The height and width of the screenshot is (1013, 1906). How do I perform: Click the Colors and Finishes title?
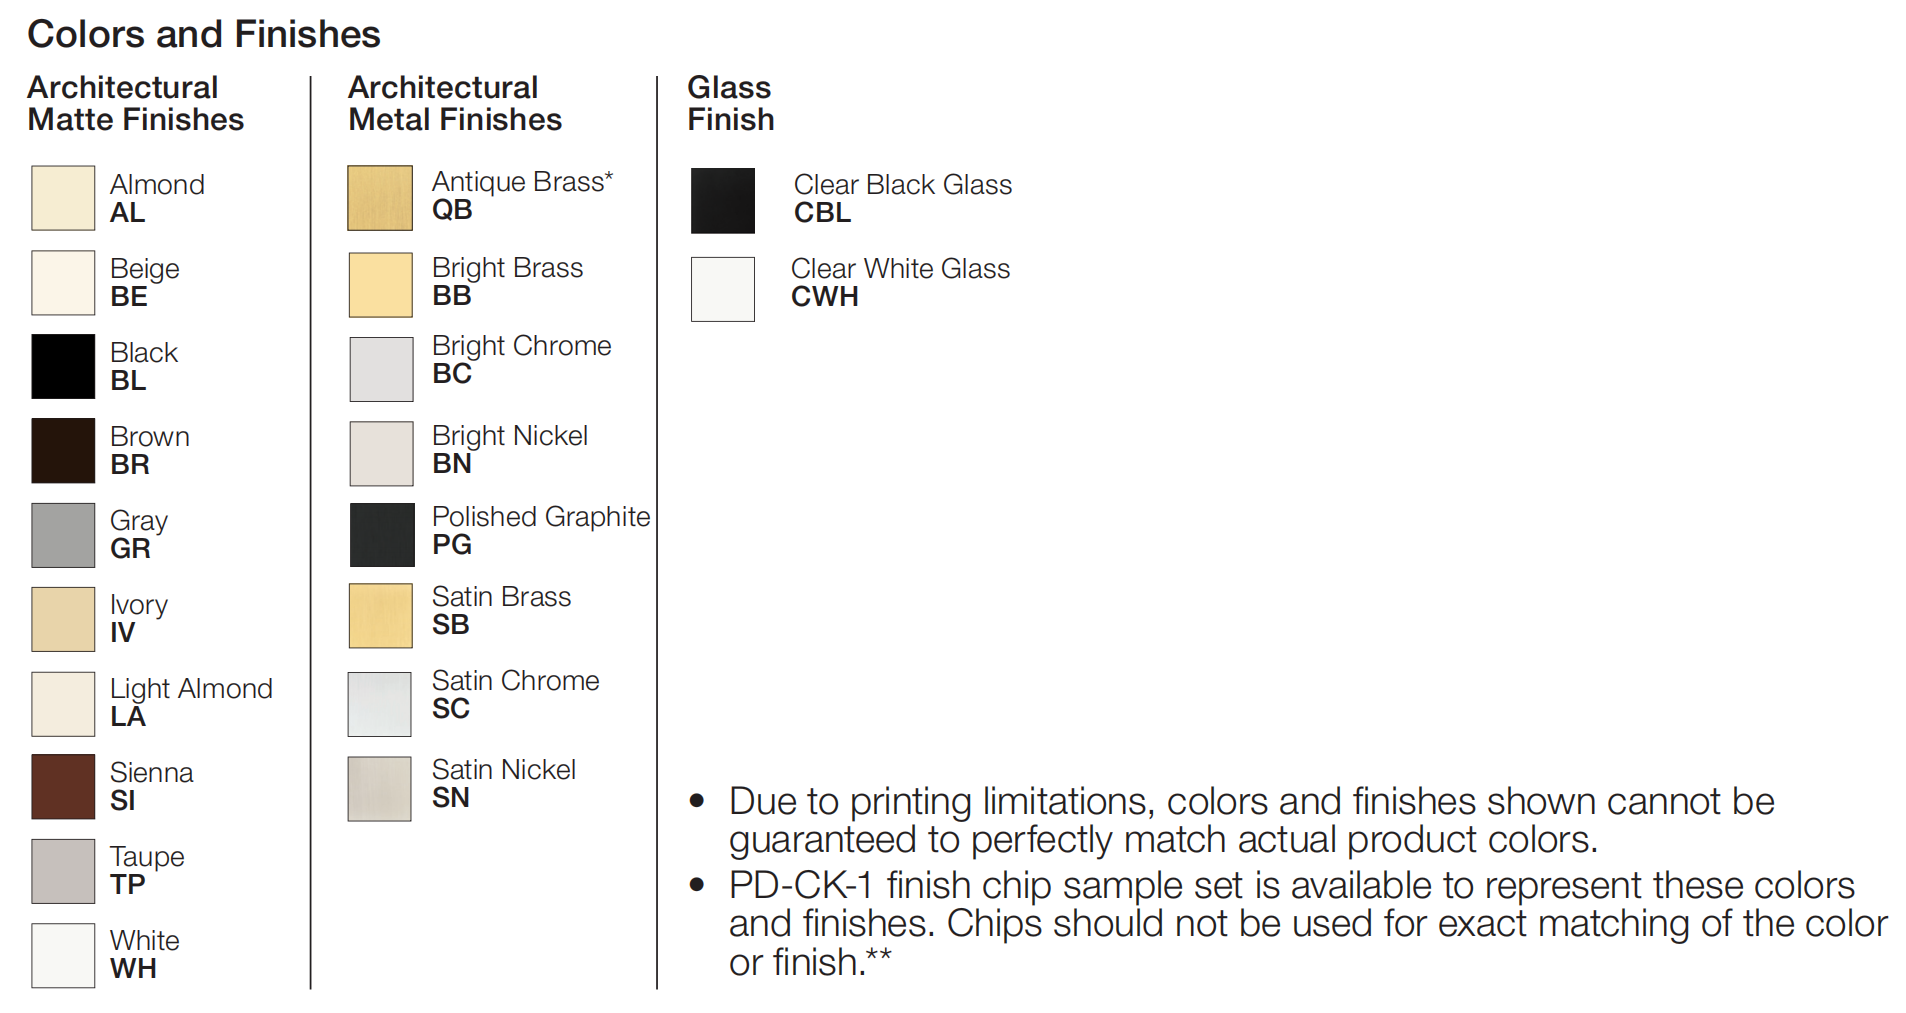coord(204,33)
